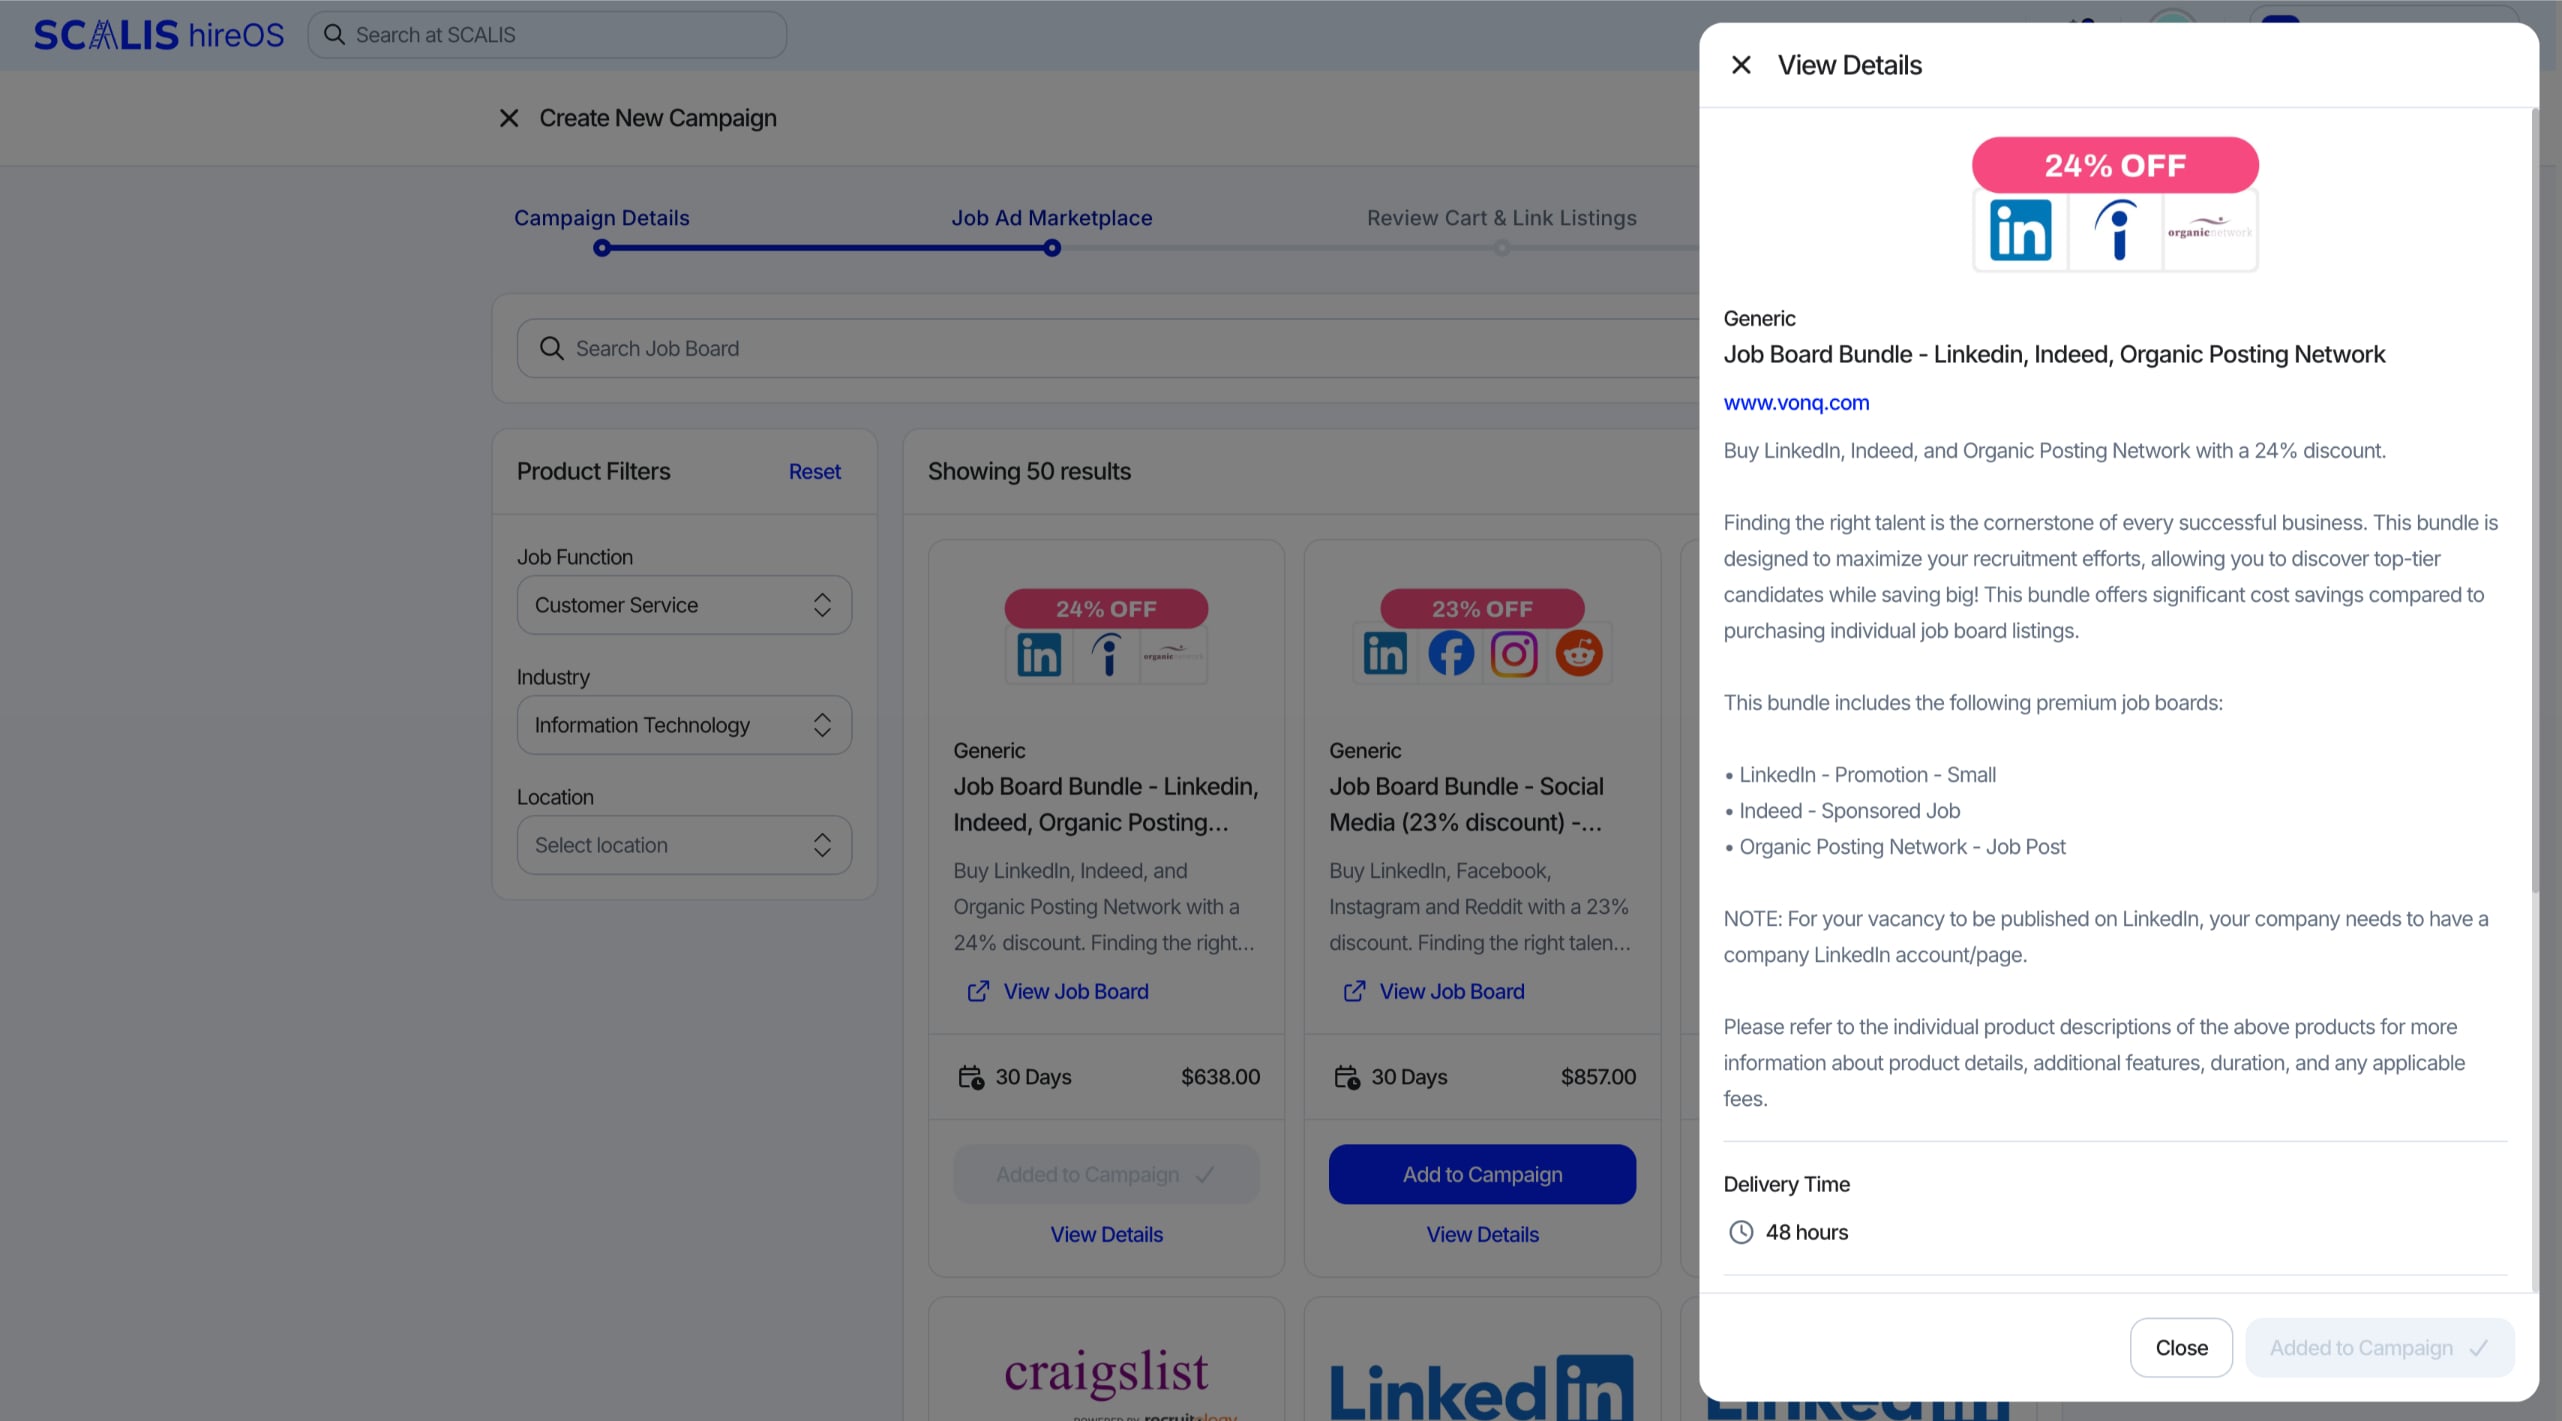Click the external link icon on the $857.00 card

[1354, 991]
